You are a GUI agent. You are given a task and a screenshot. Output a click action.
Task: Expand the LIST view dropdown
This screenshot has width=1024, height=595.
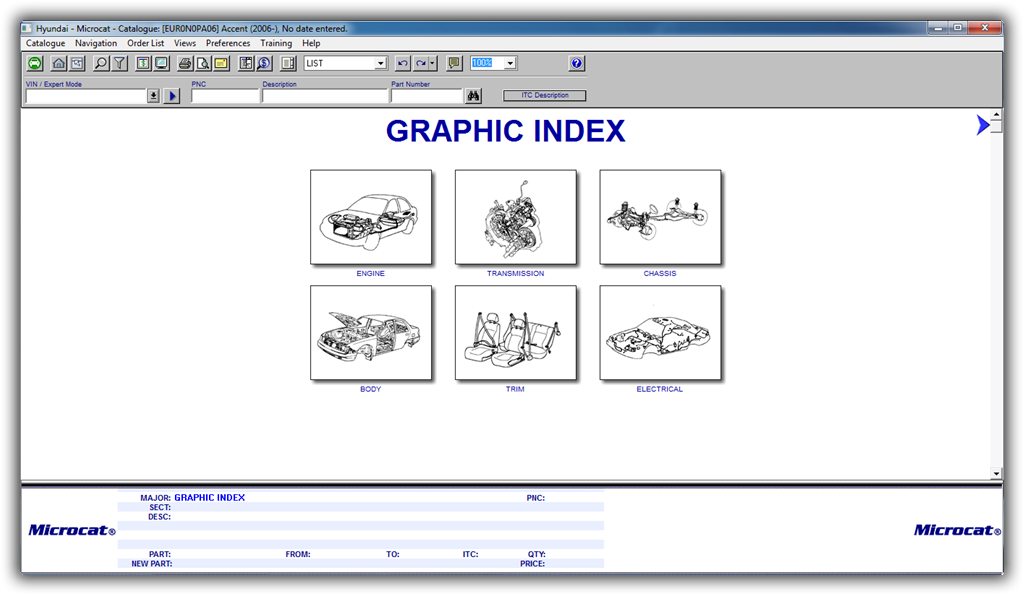tap(381, 63)
